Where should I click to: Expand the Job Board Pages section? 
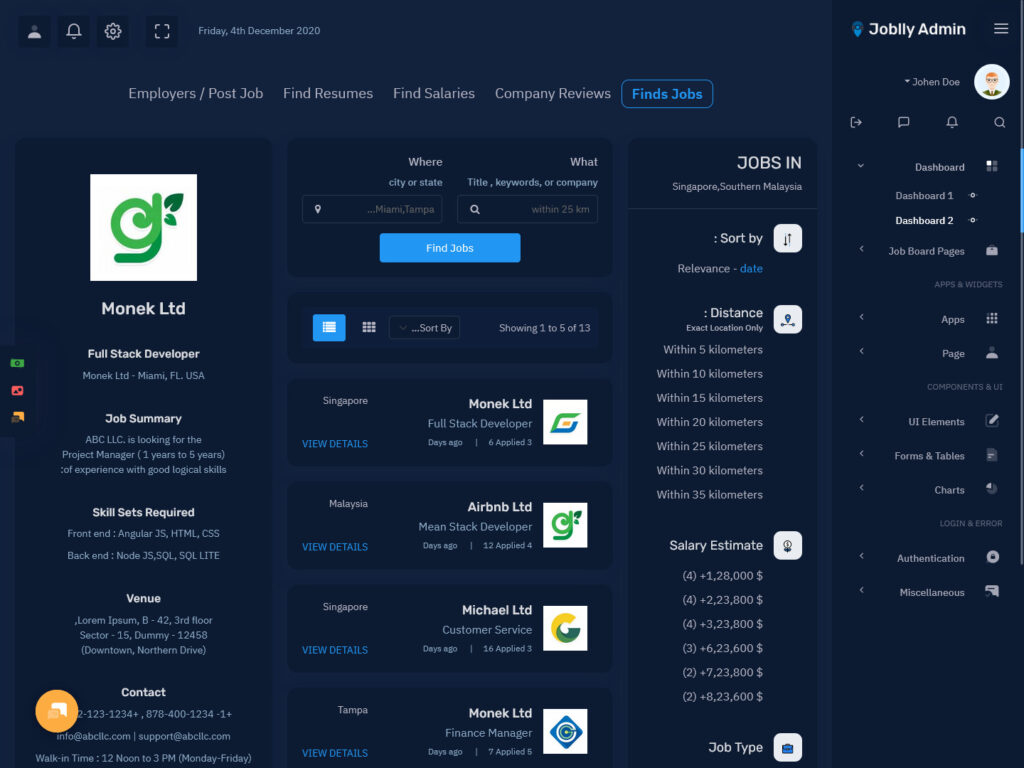click(x=860, y=251)
